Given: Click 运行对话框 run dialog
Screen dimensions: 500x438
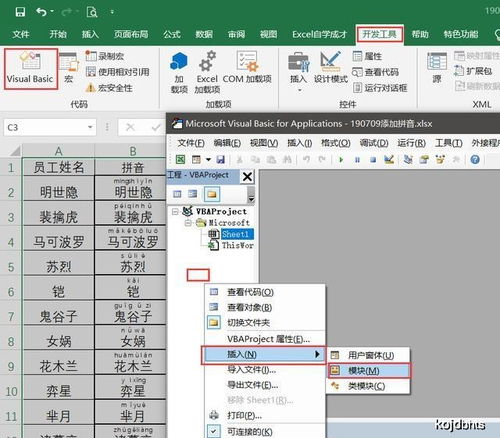Looking at the screenshot, I should coord(380,88).
